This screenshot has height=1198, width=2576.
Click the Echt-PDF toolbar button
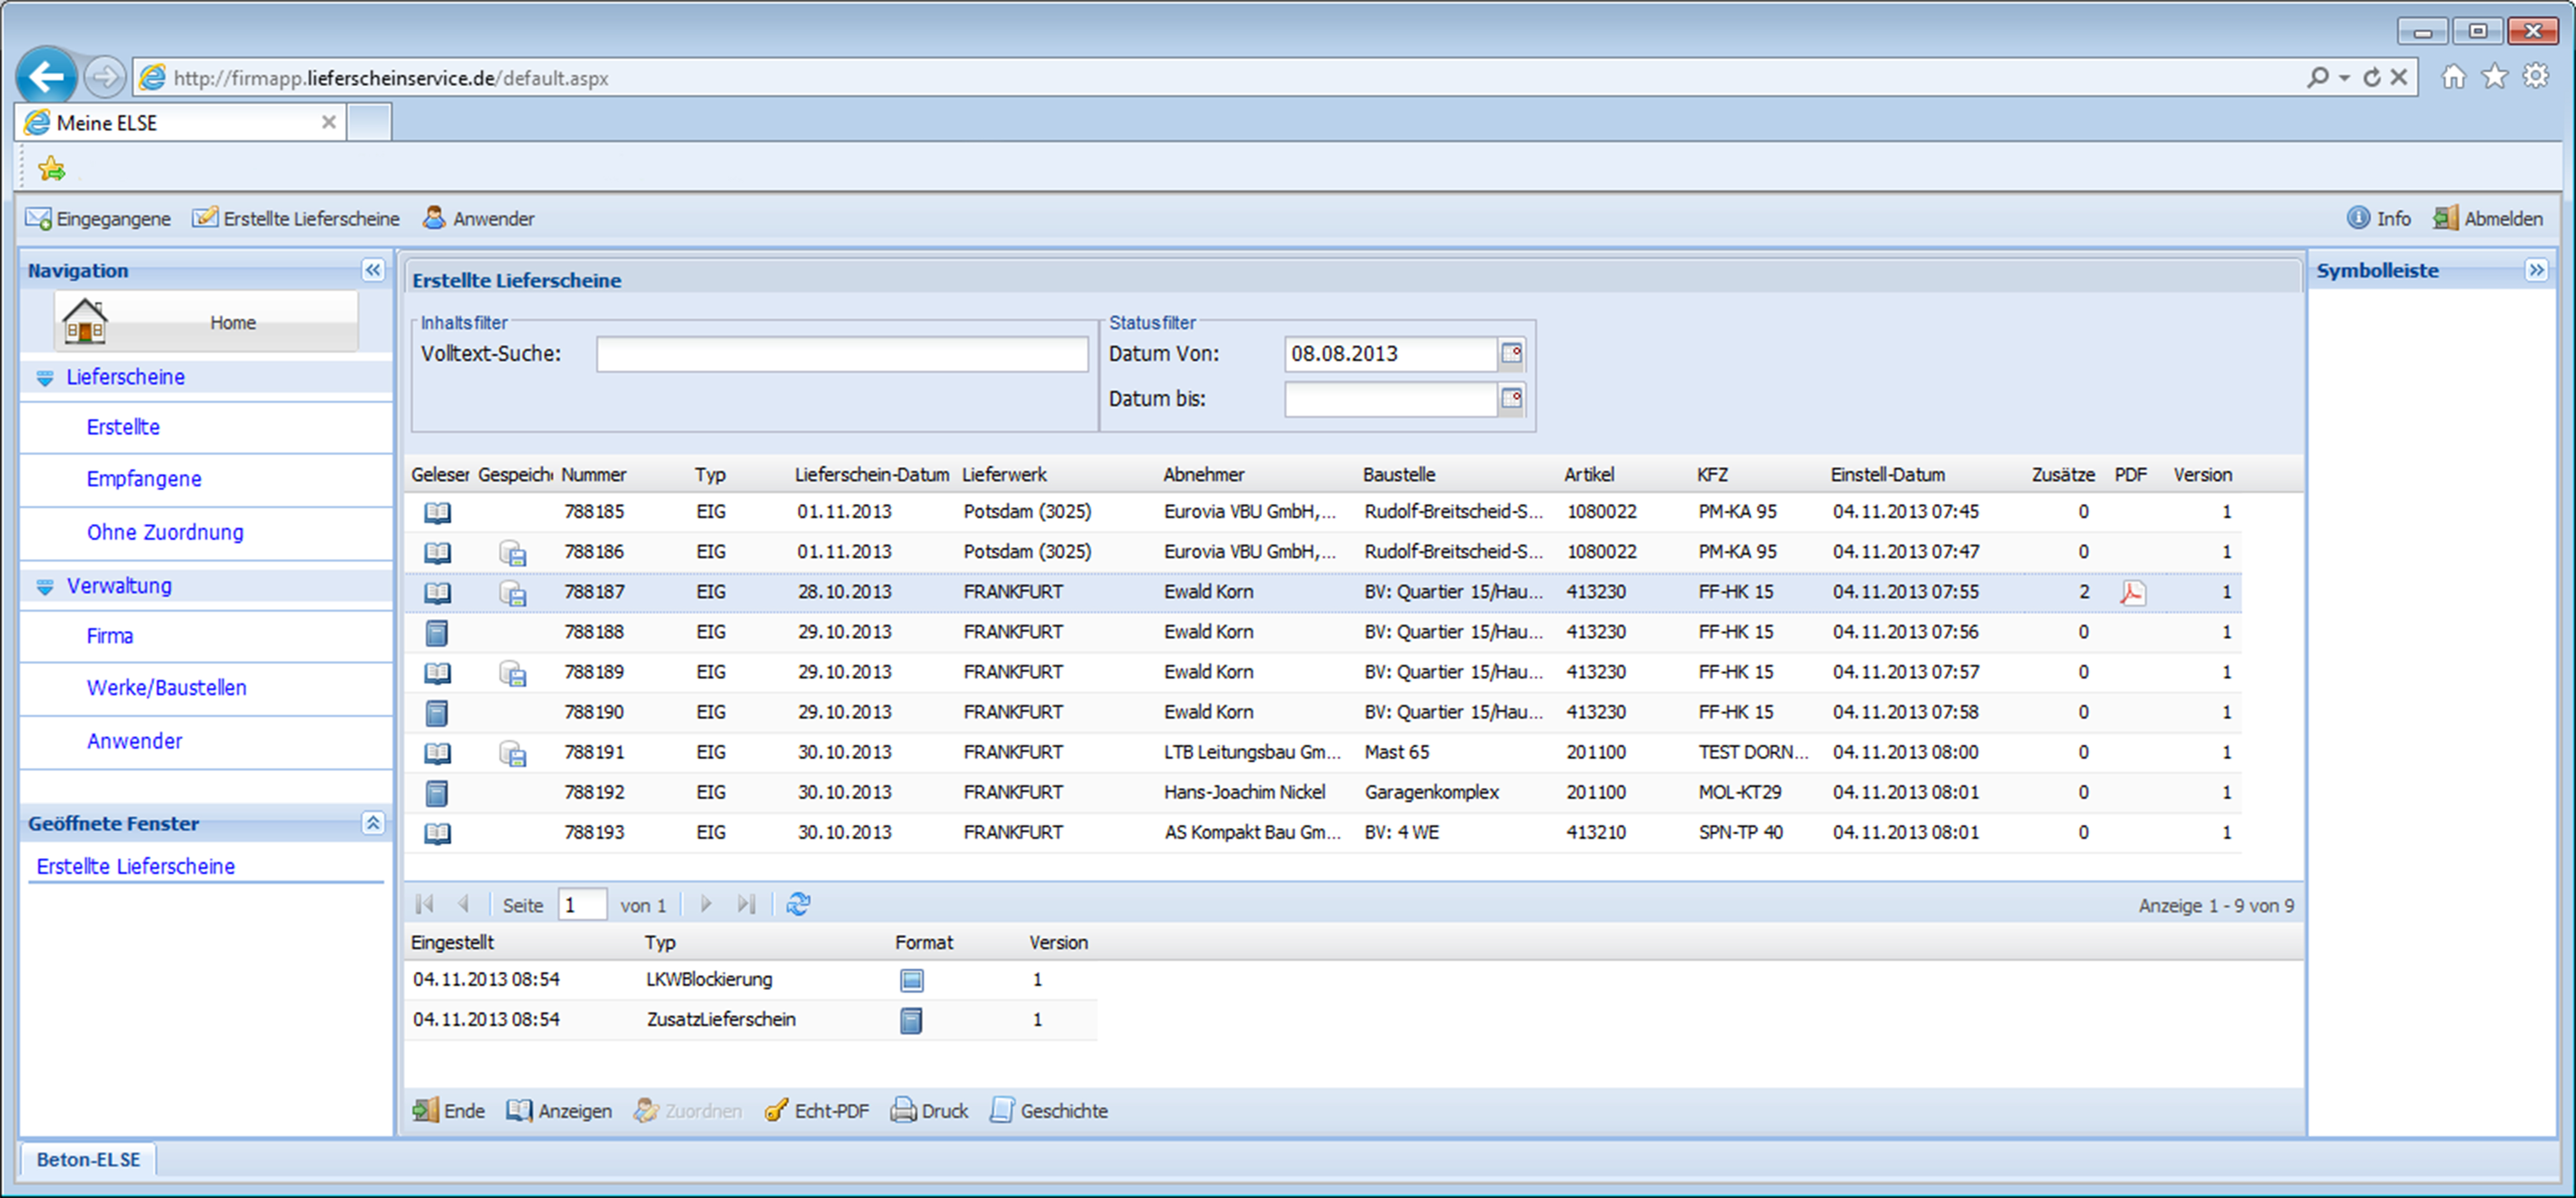click(817, 1111)
